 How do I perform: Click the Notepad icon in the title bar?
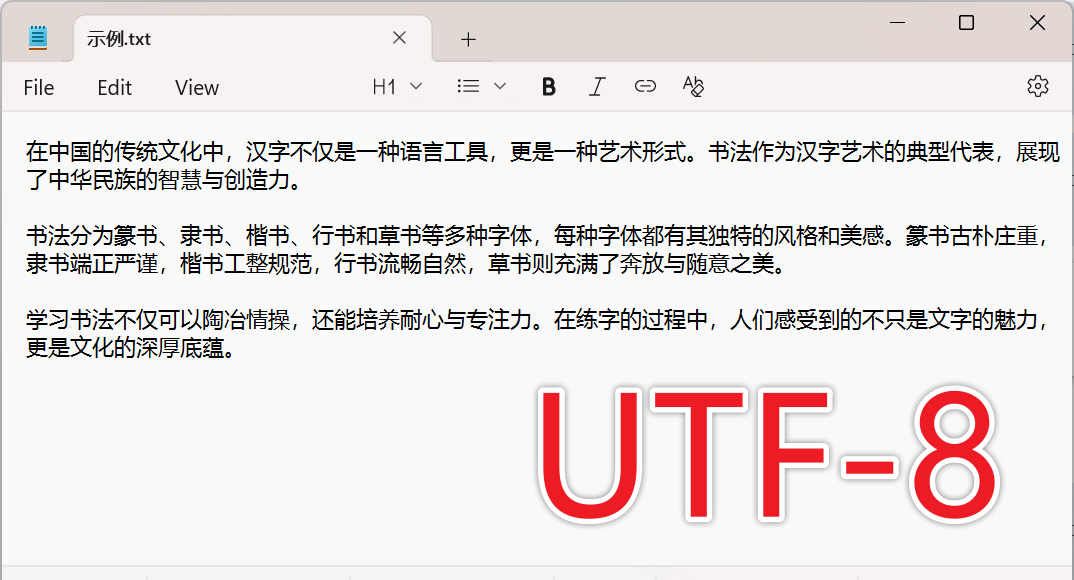pos(38,37)
